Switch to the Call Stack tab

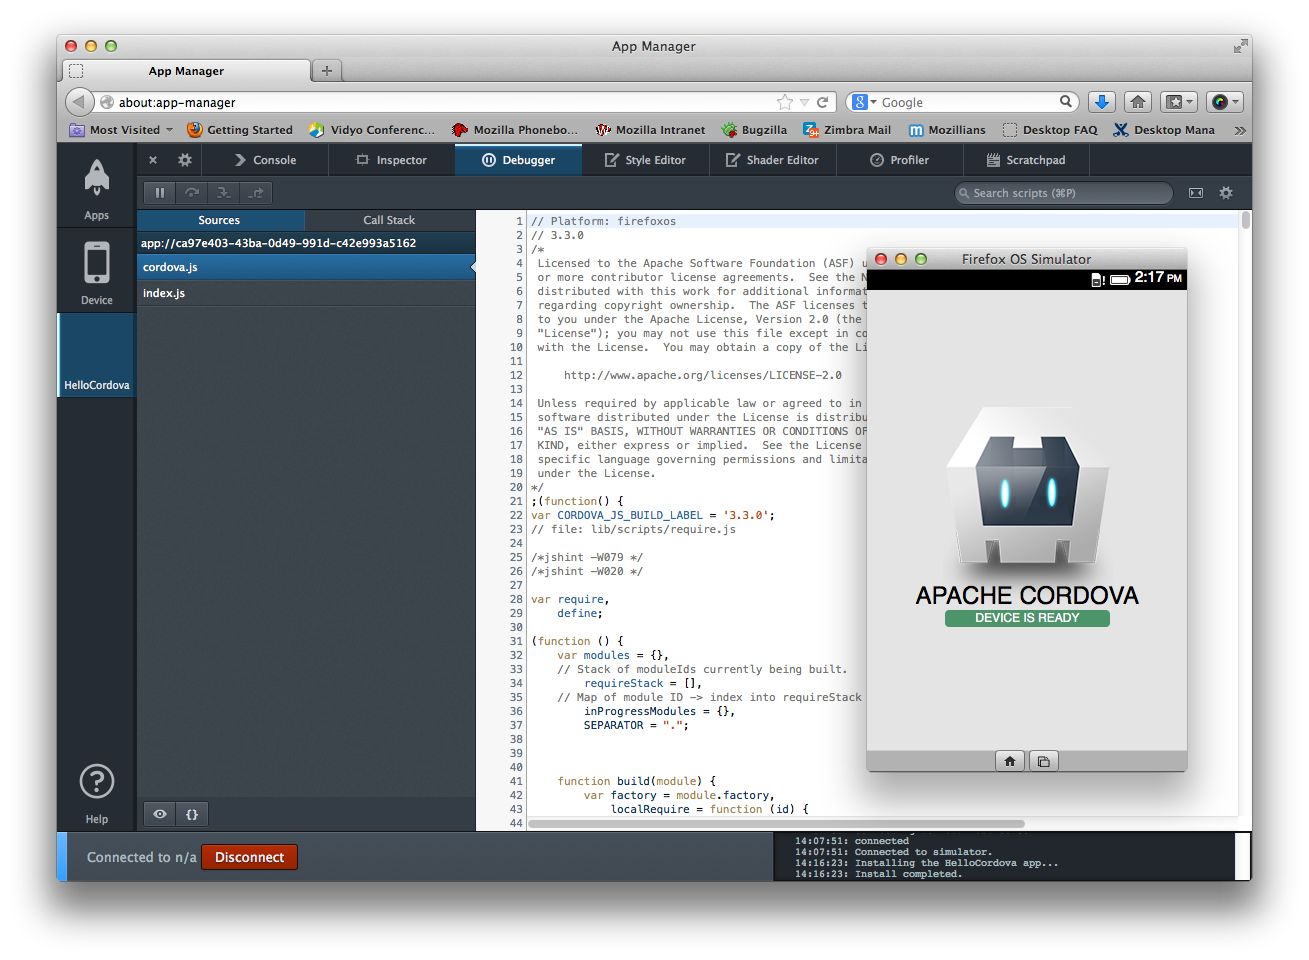pyautogui.click(x=388, y=220)
